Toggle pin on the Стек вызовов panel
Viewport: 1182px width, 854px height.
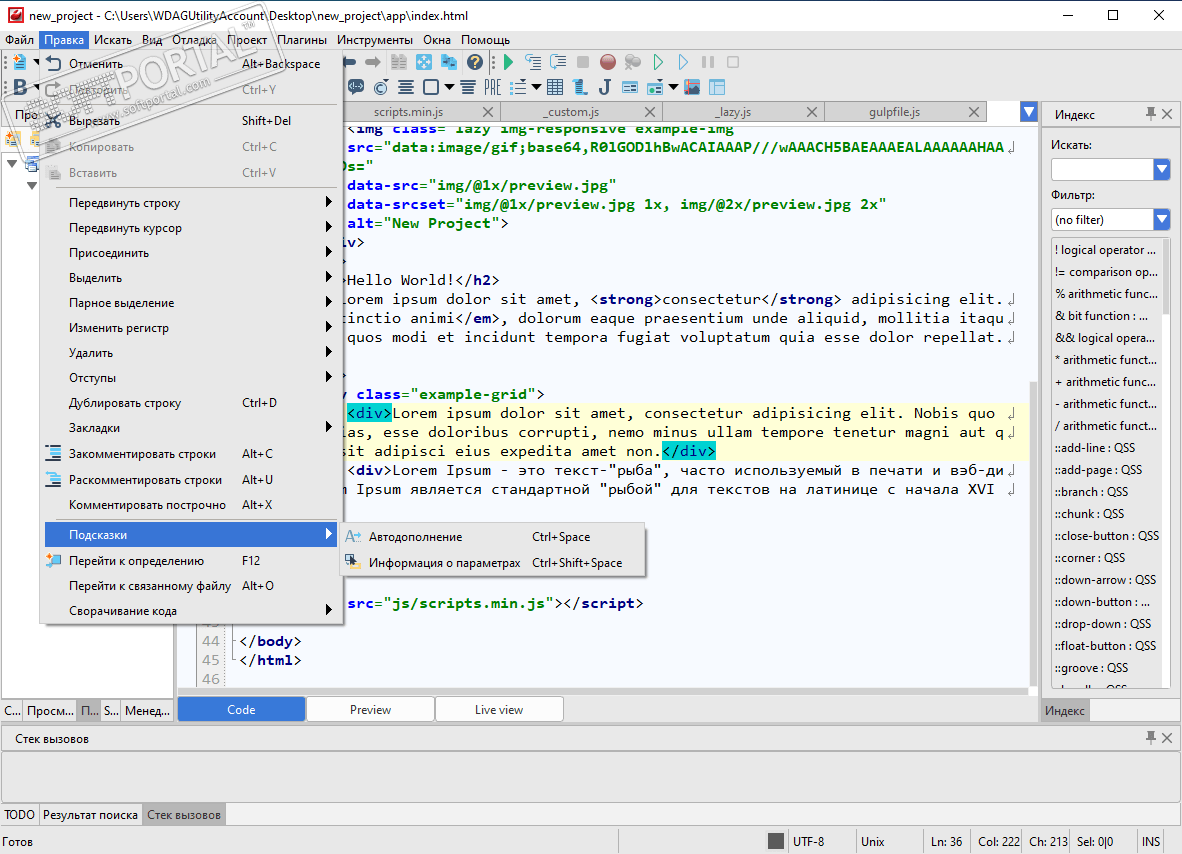tap(1150, 738)
